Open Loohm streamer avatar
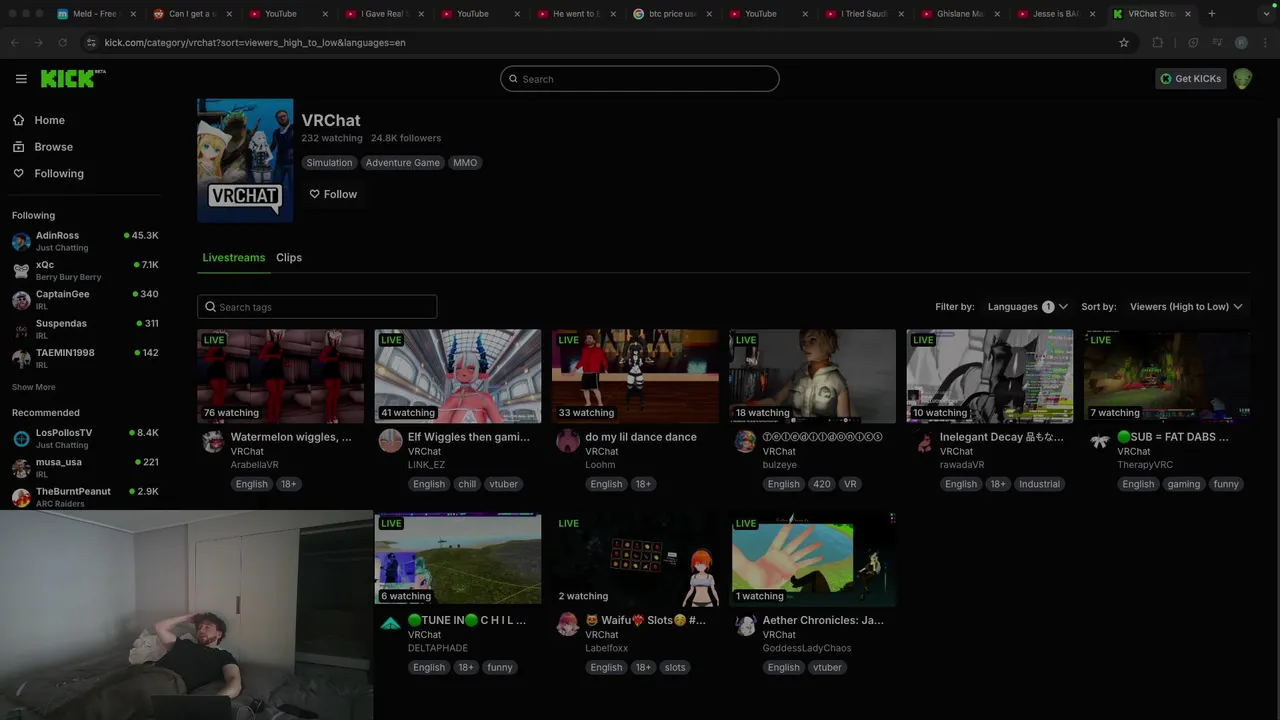This screenshot has height=720, width=1280. point(568,441)
